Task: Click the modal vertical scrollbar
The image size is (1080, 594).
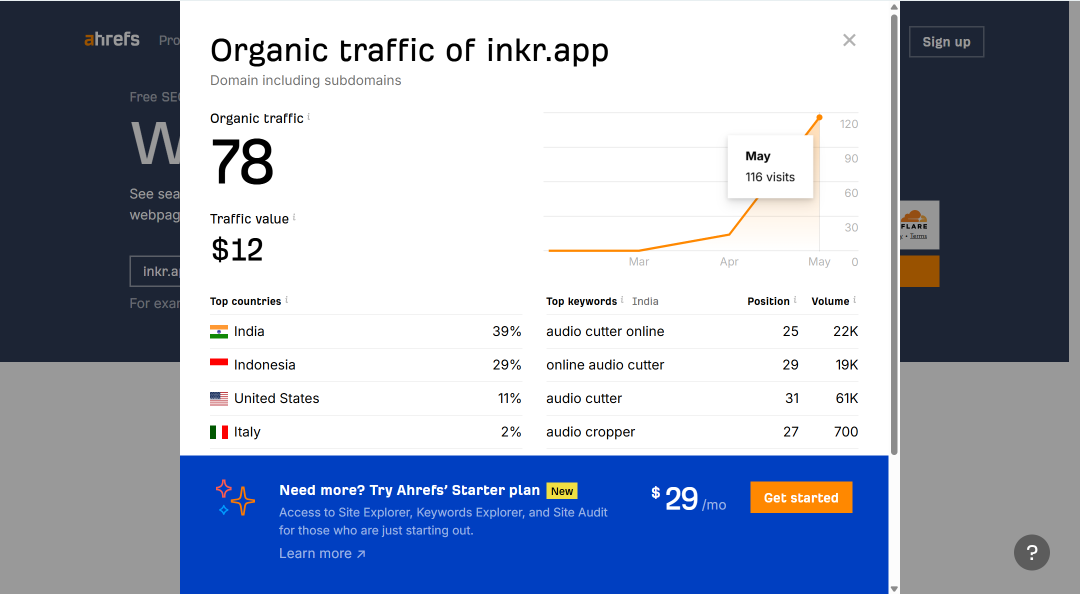Action: pos(894,234)
